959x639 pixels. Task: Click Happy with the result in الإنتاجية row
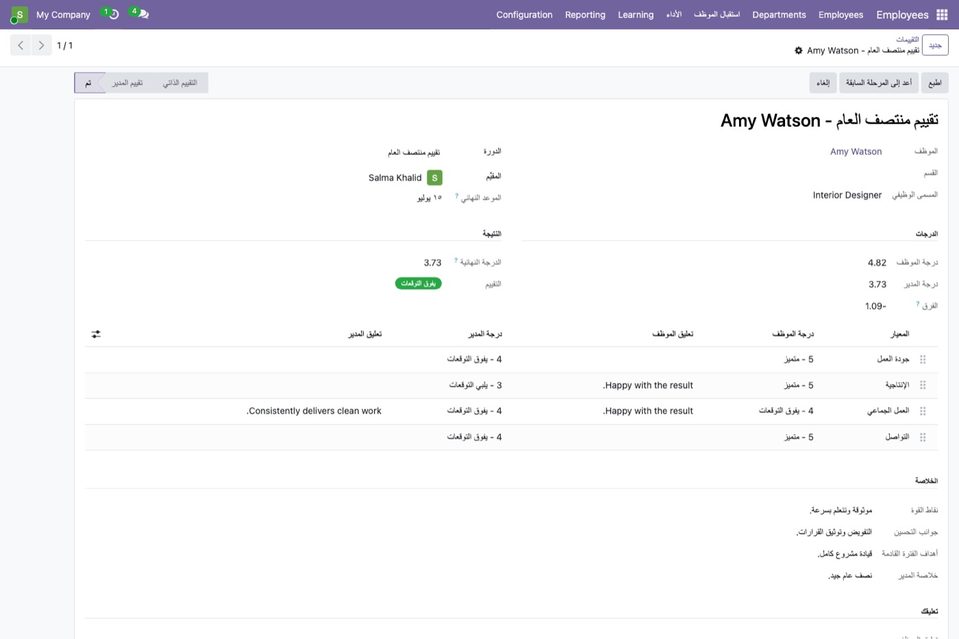tap(648, 385)
